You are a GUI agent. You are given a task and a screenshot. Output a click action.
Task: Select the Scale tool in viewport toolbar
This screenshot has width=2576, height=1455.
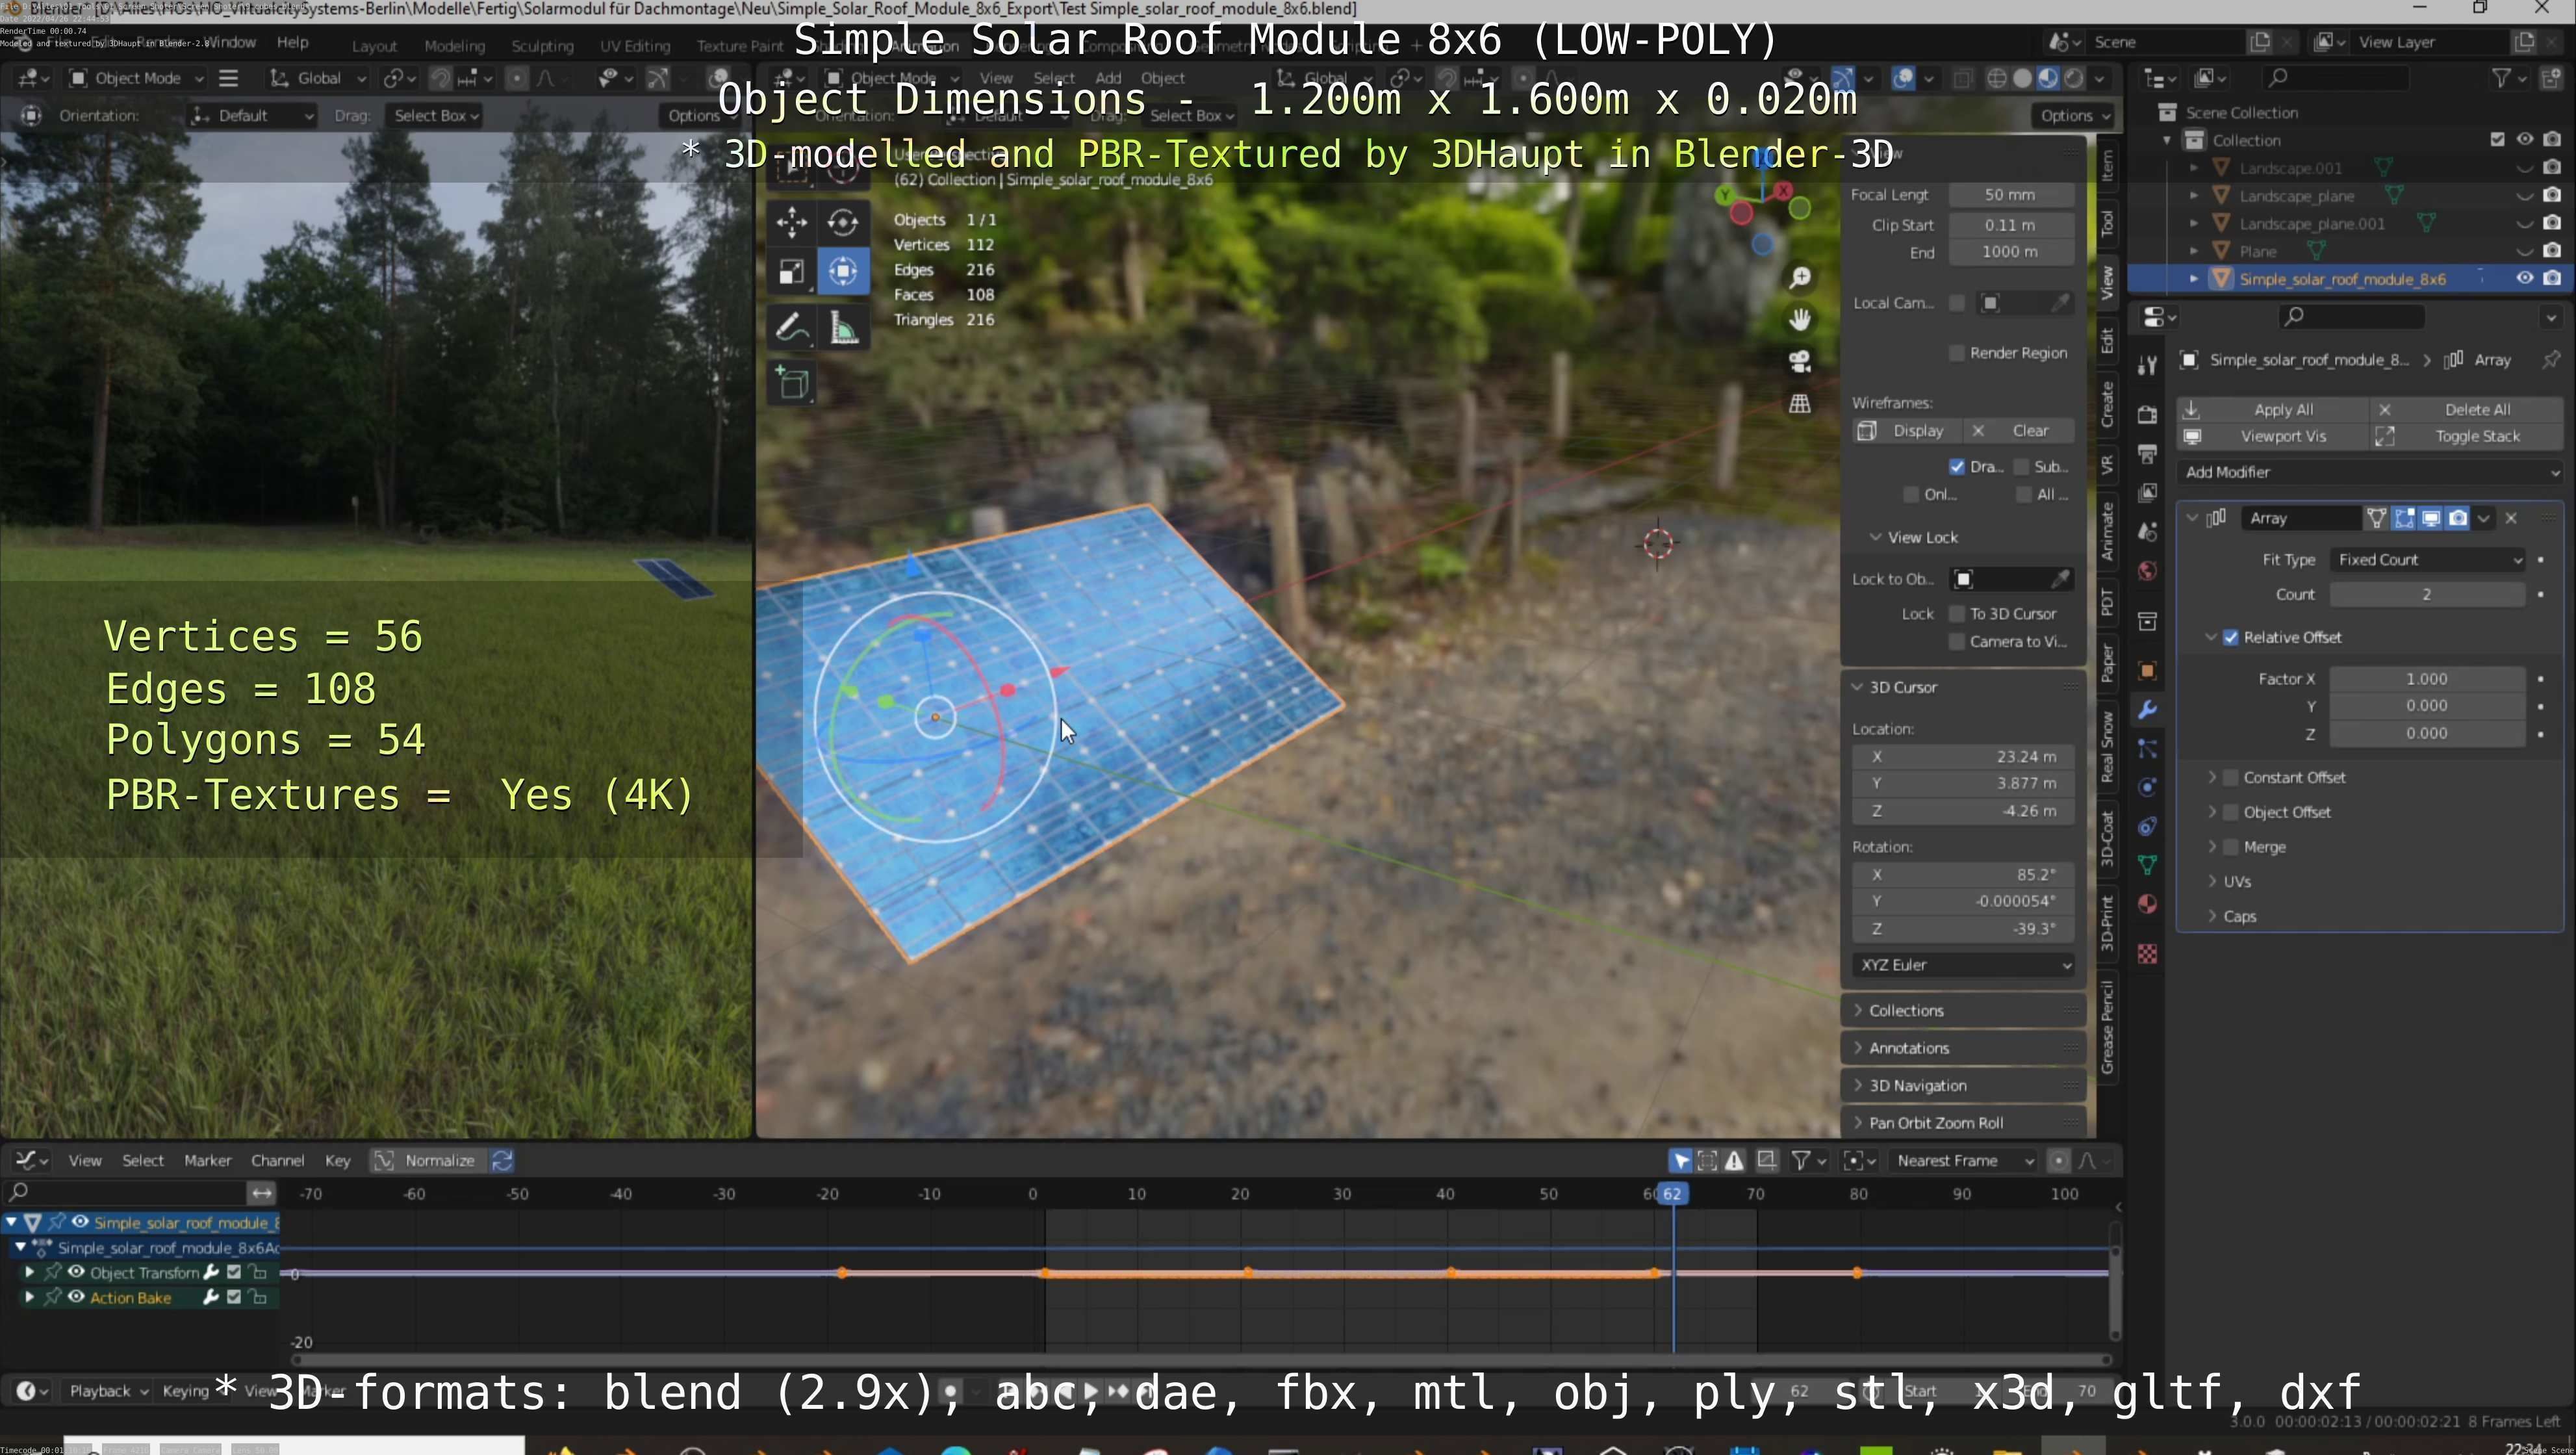(791, 272)
